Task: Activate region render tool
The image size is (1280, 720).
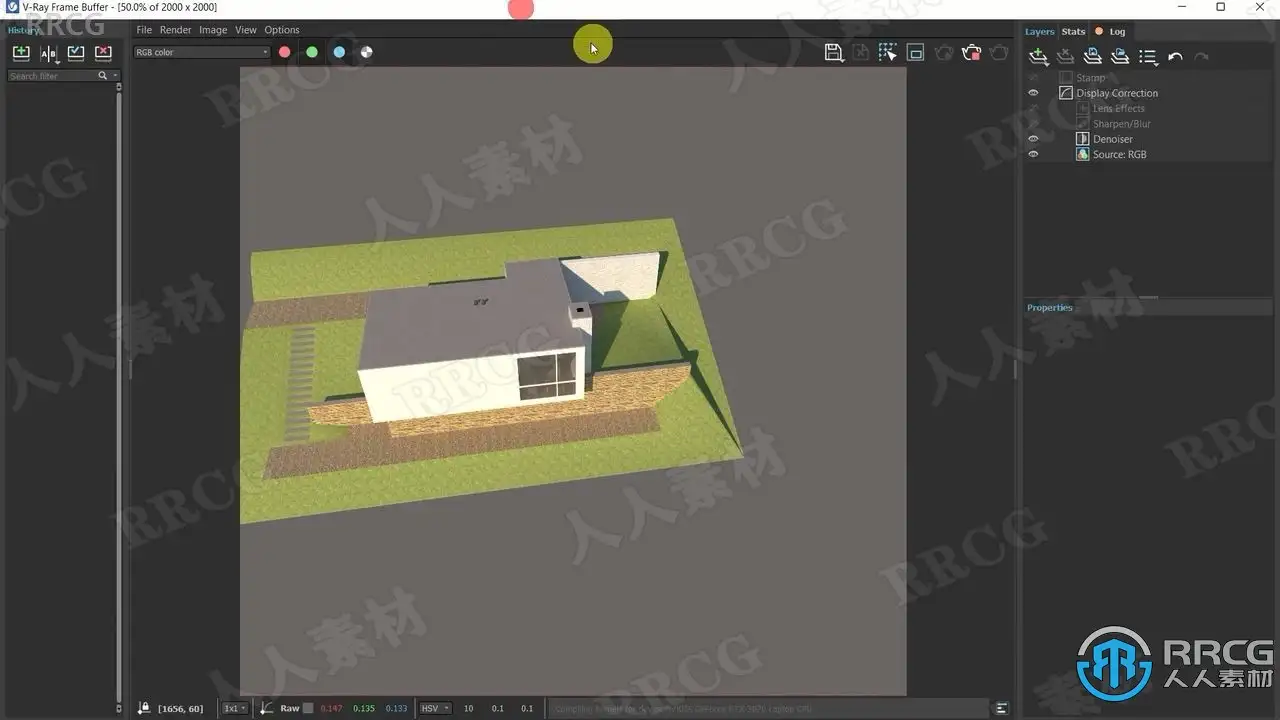Action: [915, 52]
